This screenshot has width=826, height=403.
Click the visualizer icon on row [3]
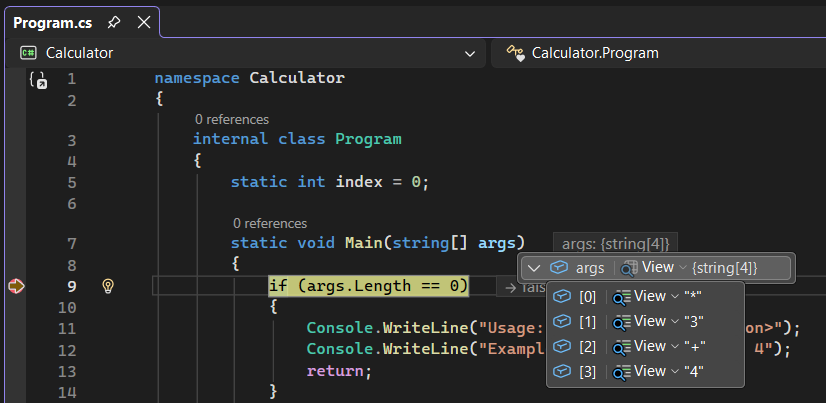(x=621, y=371)
